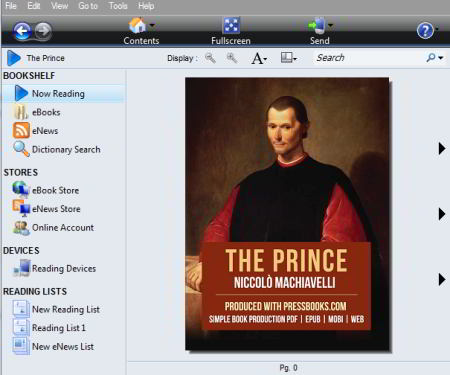Click the zoom out magnifier icon
450x375 pixels.
[210, 58]
